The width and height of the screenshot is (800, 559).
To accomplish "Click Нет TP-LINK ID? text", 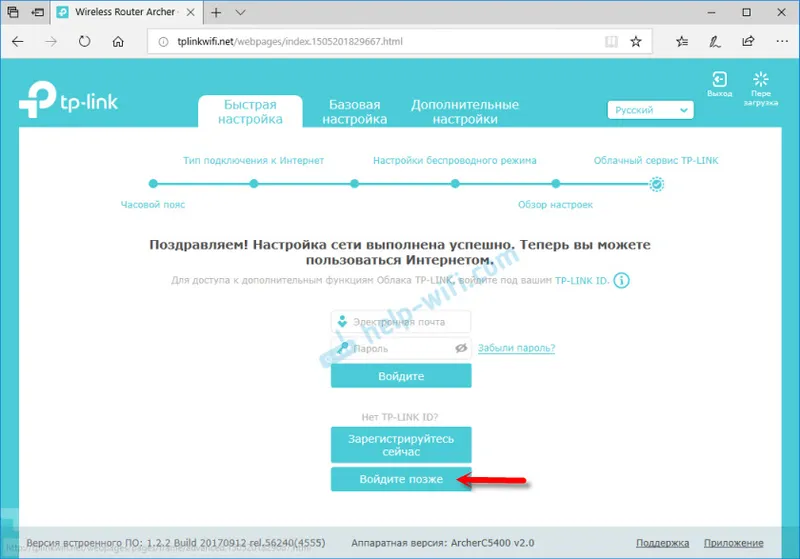I will point(400,417).
